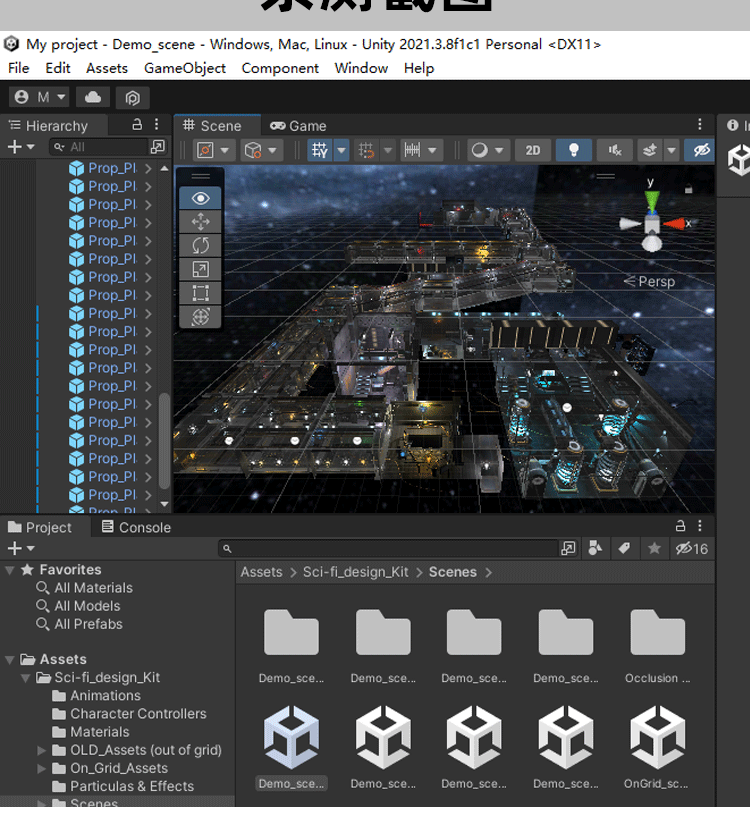This screenshot has height=824, width=750.
Task: Select All Prefabs in Favorites
Action: [88, 624]
